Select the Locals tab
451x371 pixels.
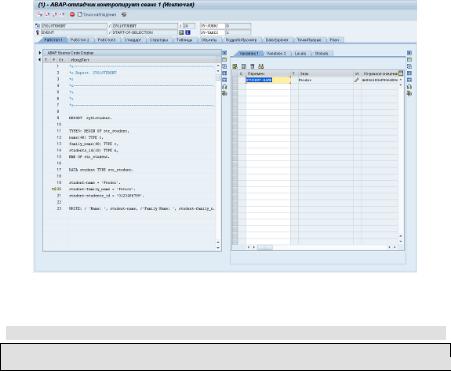coord(300,53)
